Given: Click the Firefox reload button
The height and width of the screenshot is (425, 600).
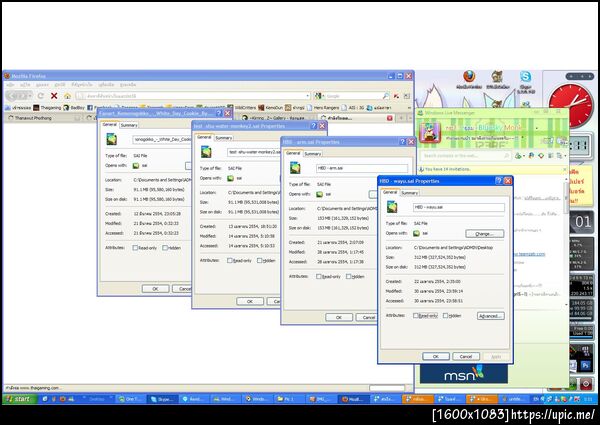Looking at the screenshot, I should click(x=41, y=96).
